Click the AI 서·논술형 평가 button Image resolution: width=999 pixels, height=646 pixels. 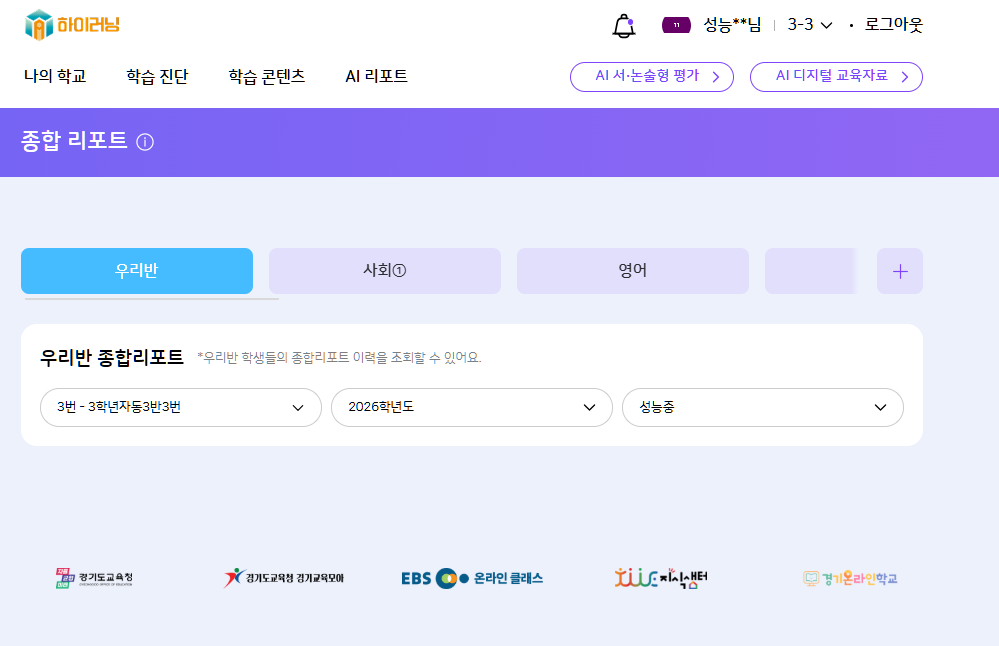(651, 76)
